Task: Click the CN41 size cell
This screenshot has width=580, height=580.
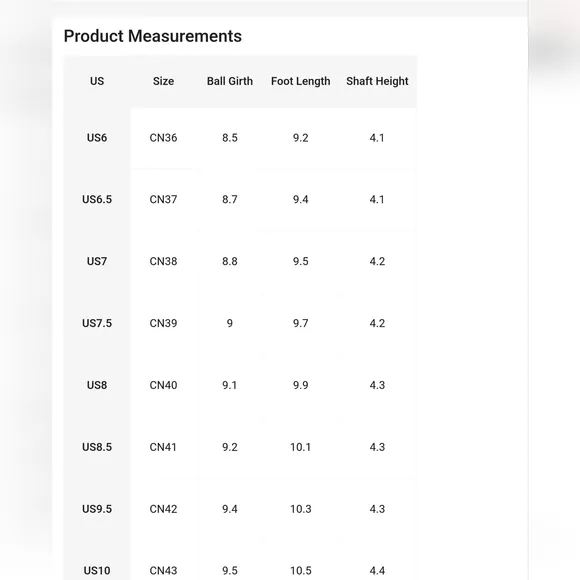Action: click(163, 447)
